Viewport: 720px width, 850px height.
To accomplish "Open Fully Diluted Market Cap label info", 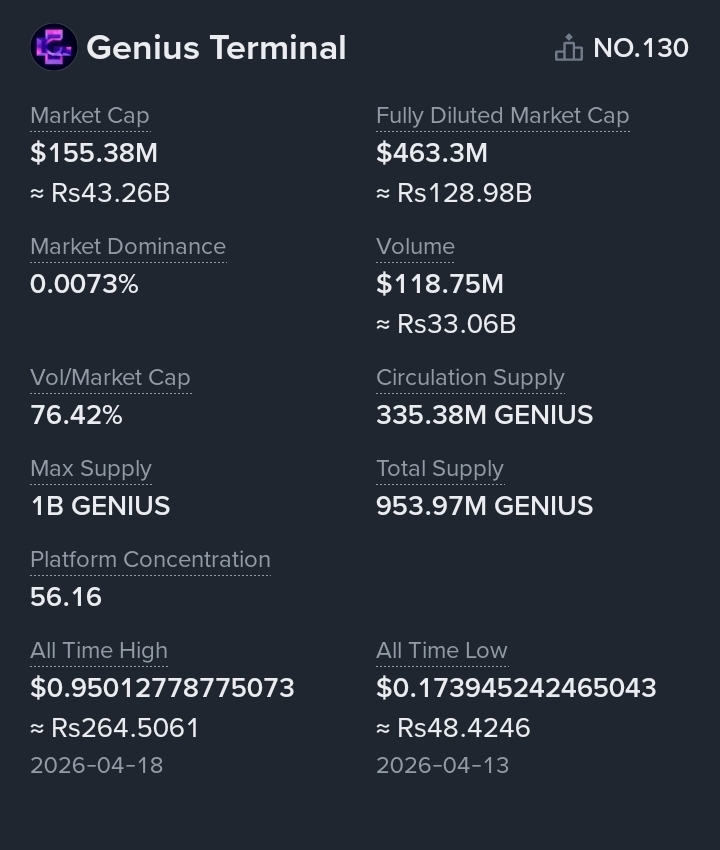I will pos(503,115).
